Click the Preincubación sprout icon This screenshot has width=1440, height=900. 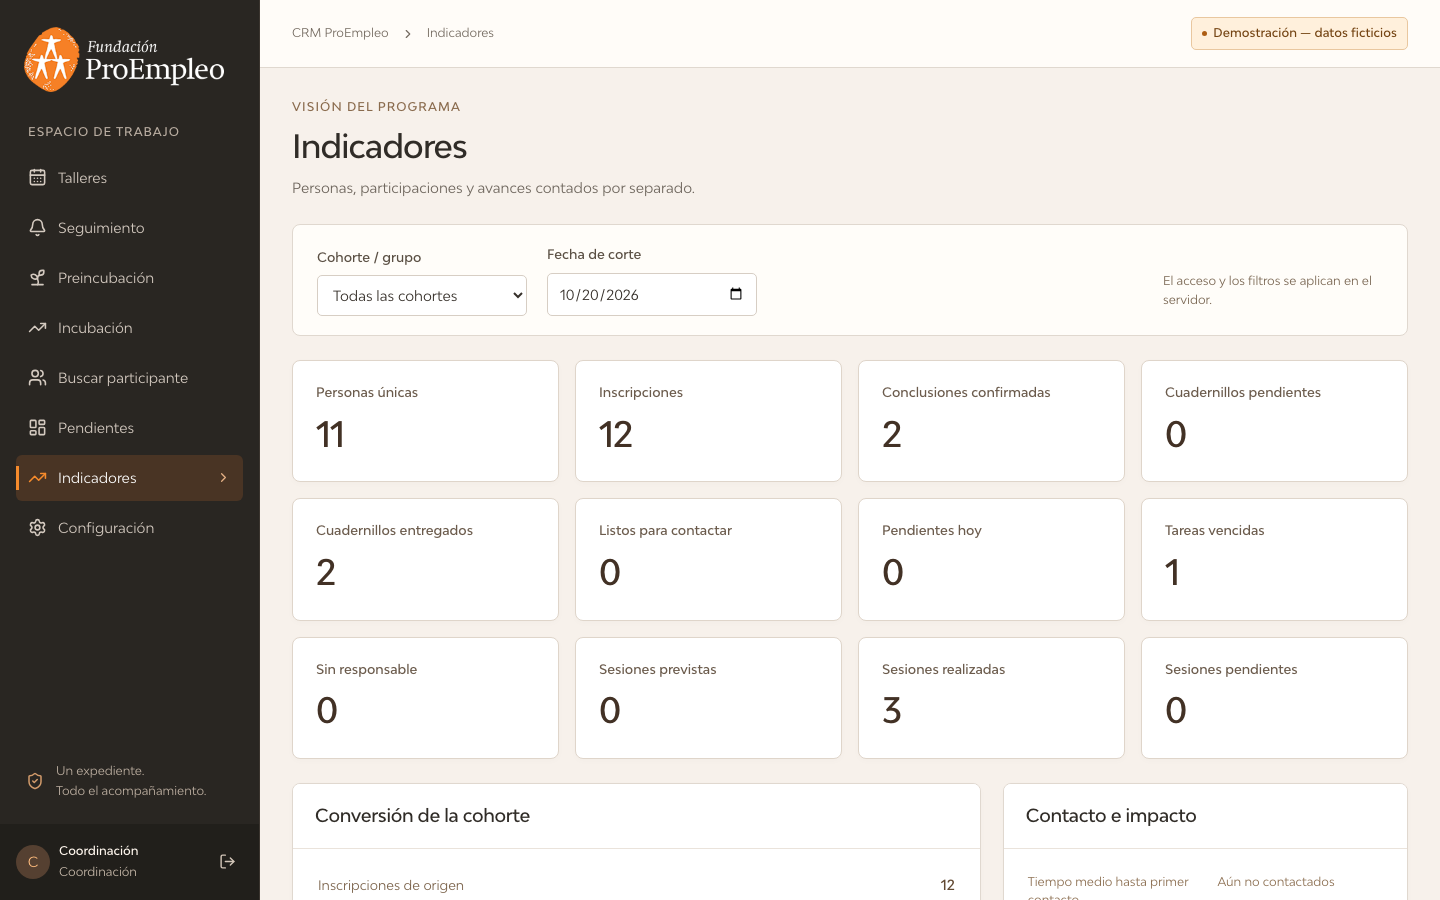tap(37, 278)
